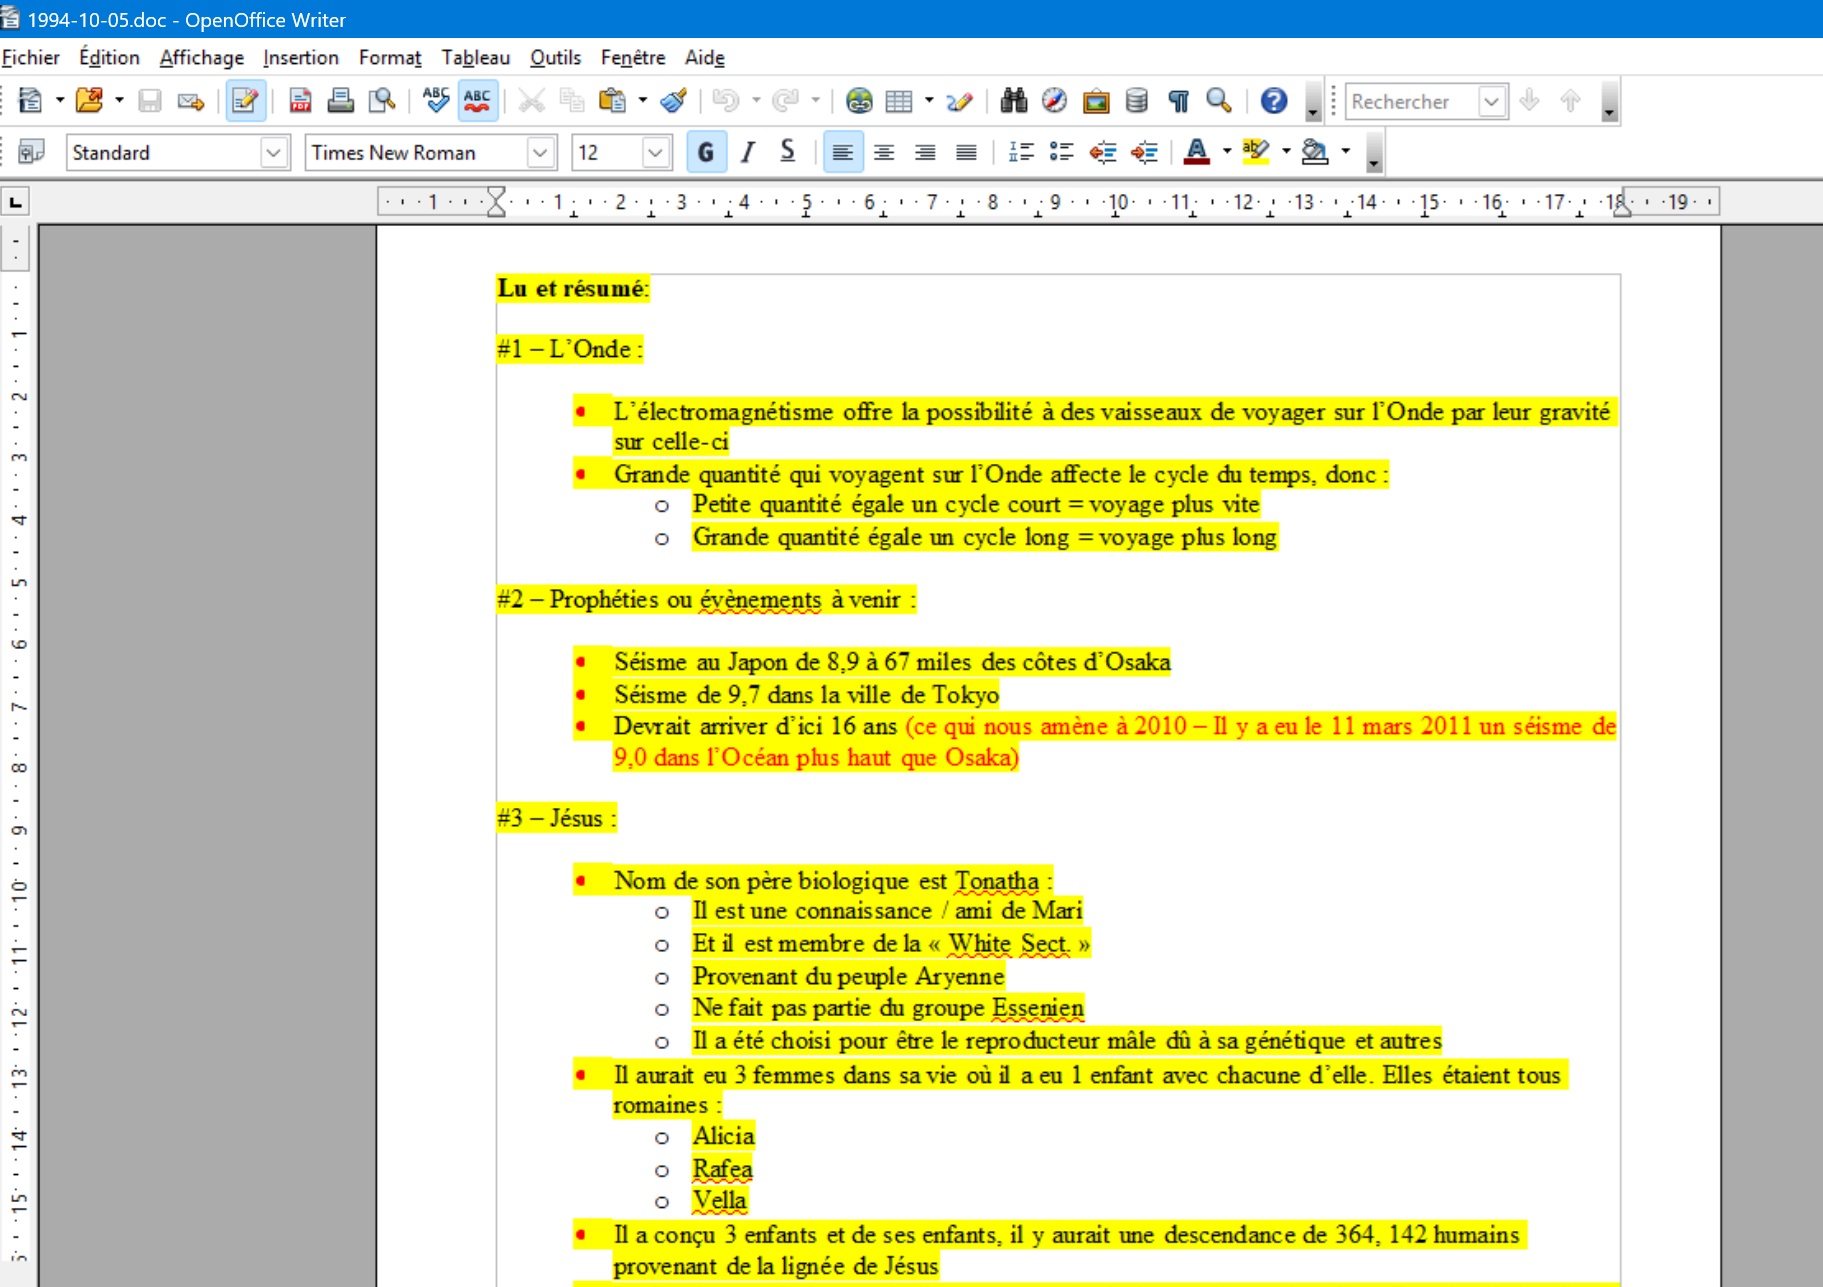Screen dimensions: 1823x1287
Task: Open the font size 12 dropdown
Action: click(x=655, y=153)
